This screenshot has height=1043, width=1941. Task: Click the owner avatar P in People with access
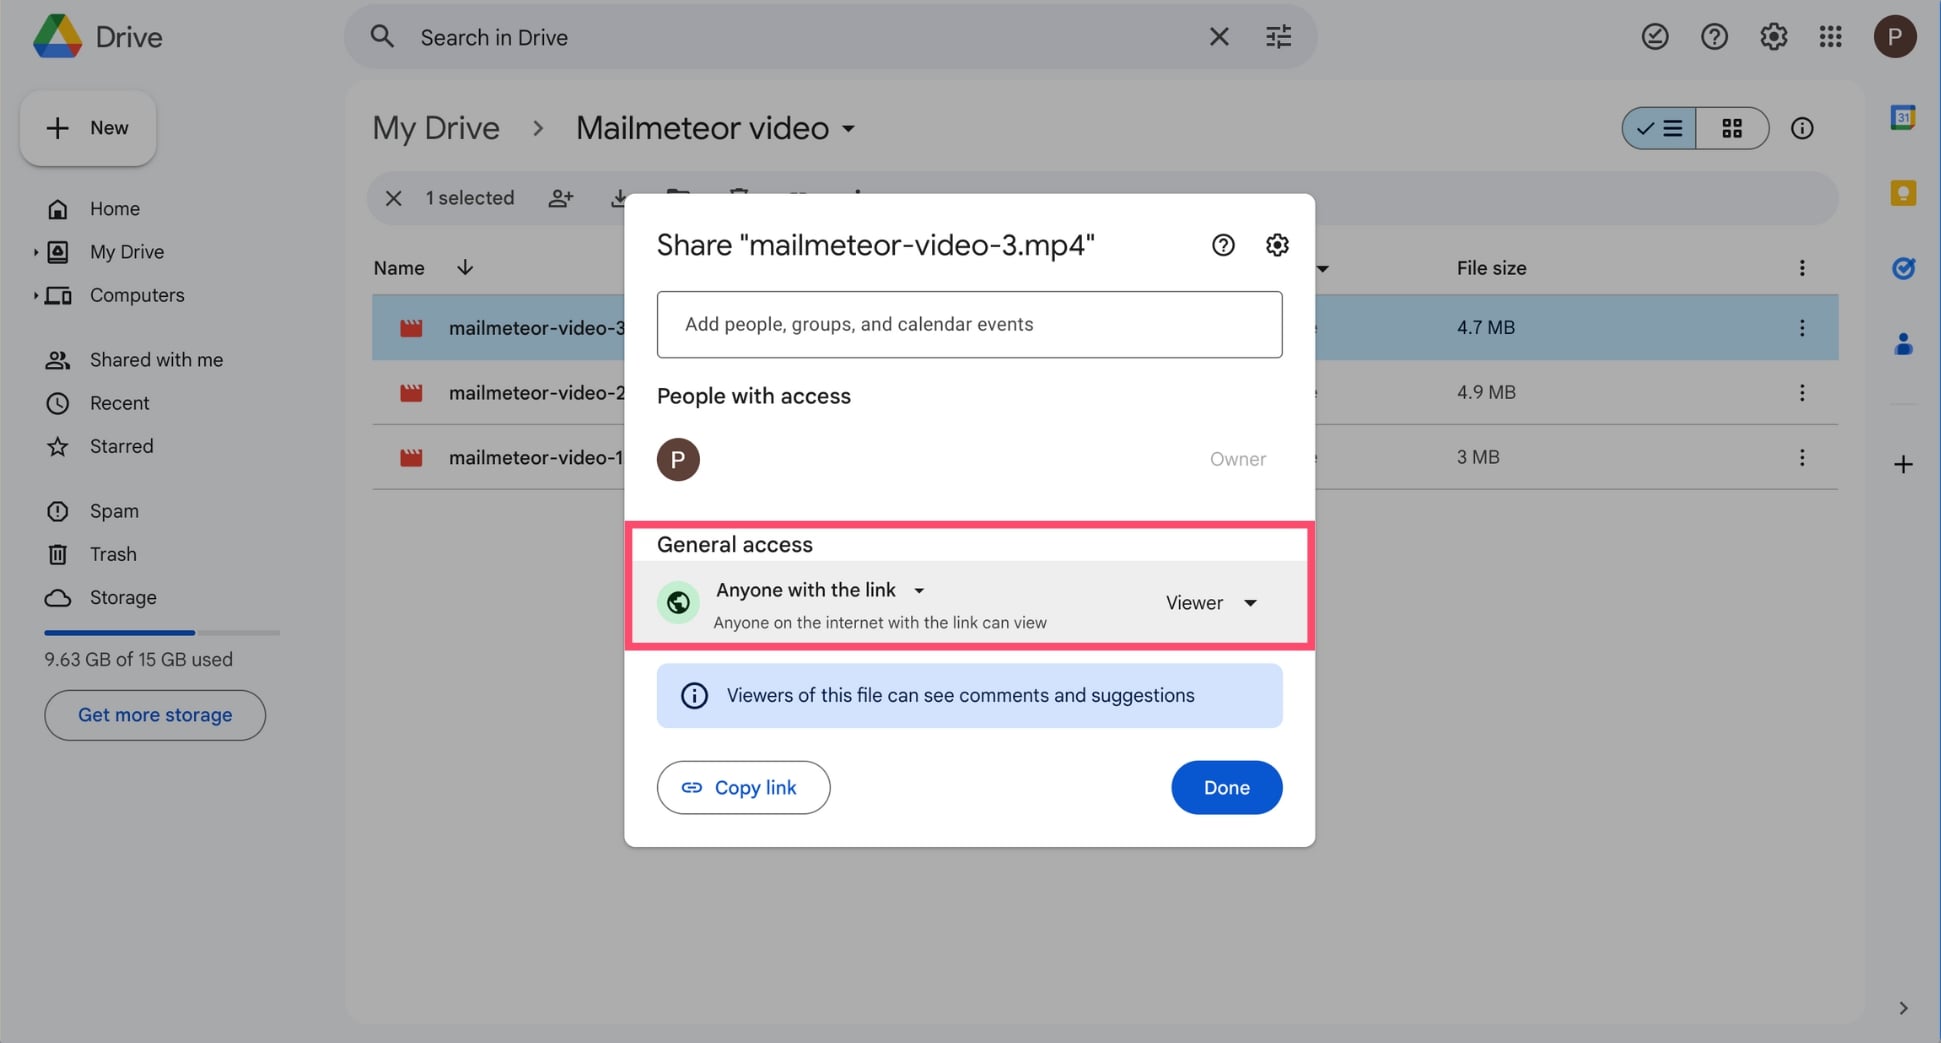coord(678,459)
